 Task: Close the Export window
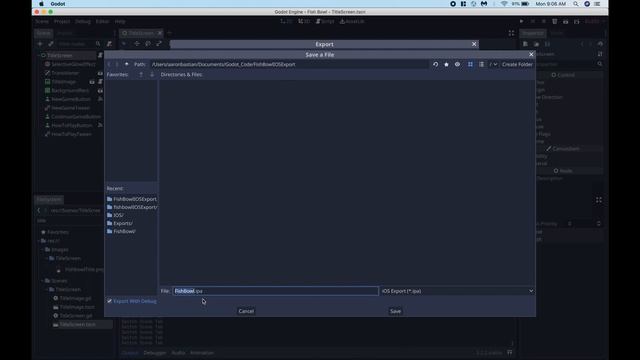coord(474,44)
